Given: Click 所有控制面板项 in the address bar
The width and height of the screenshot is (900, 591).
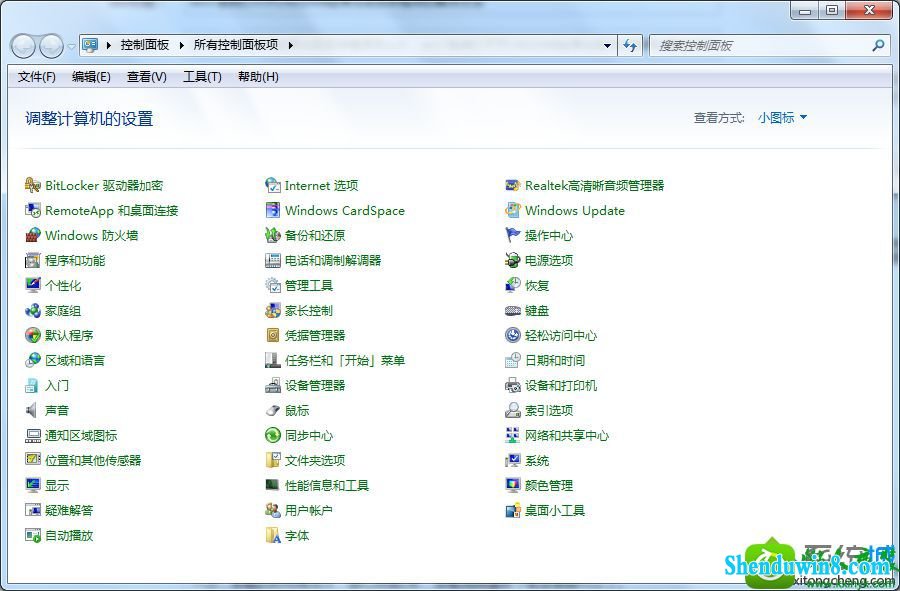Looking at the screenshot, I should [x=236, y=45].
